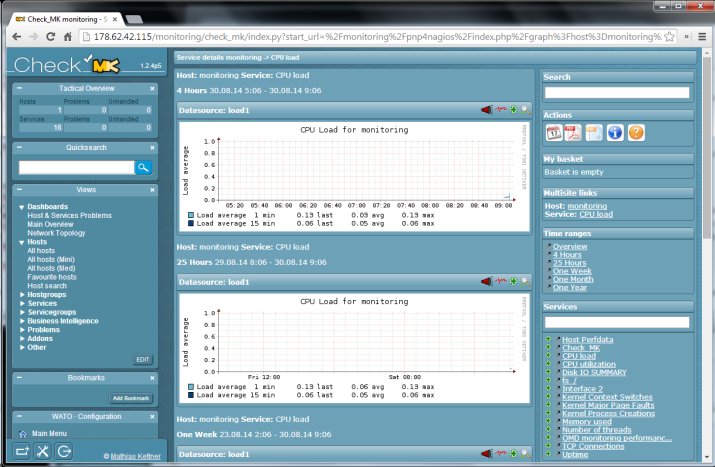The height and width of the screenshot is (467, 715).
Task: Open the All hosts view
Action: point(41,250)
